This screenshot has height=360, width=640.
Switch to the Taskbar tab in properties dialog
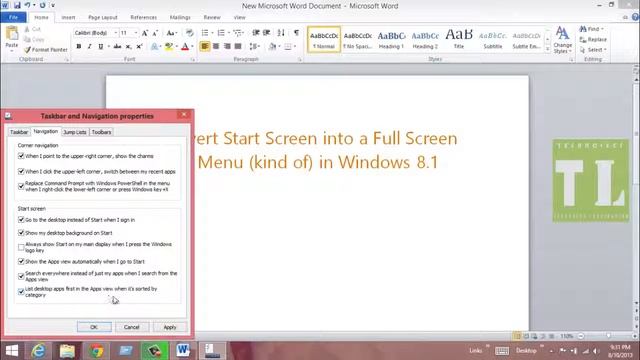coord(19,132)
